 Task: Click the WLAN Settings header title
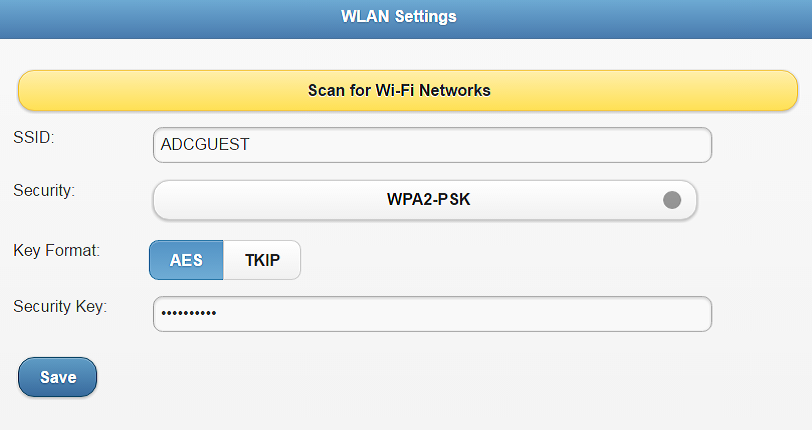tap(399, 17)
